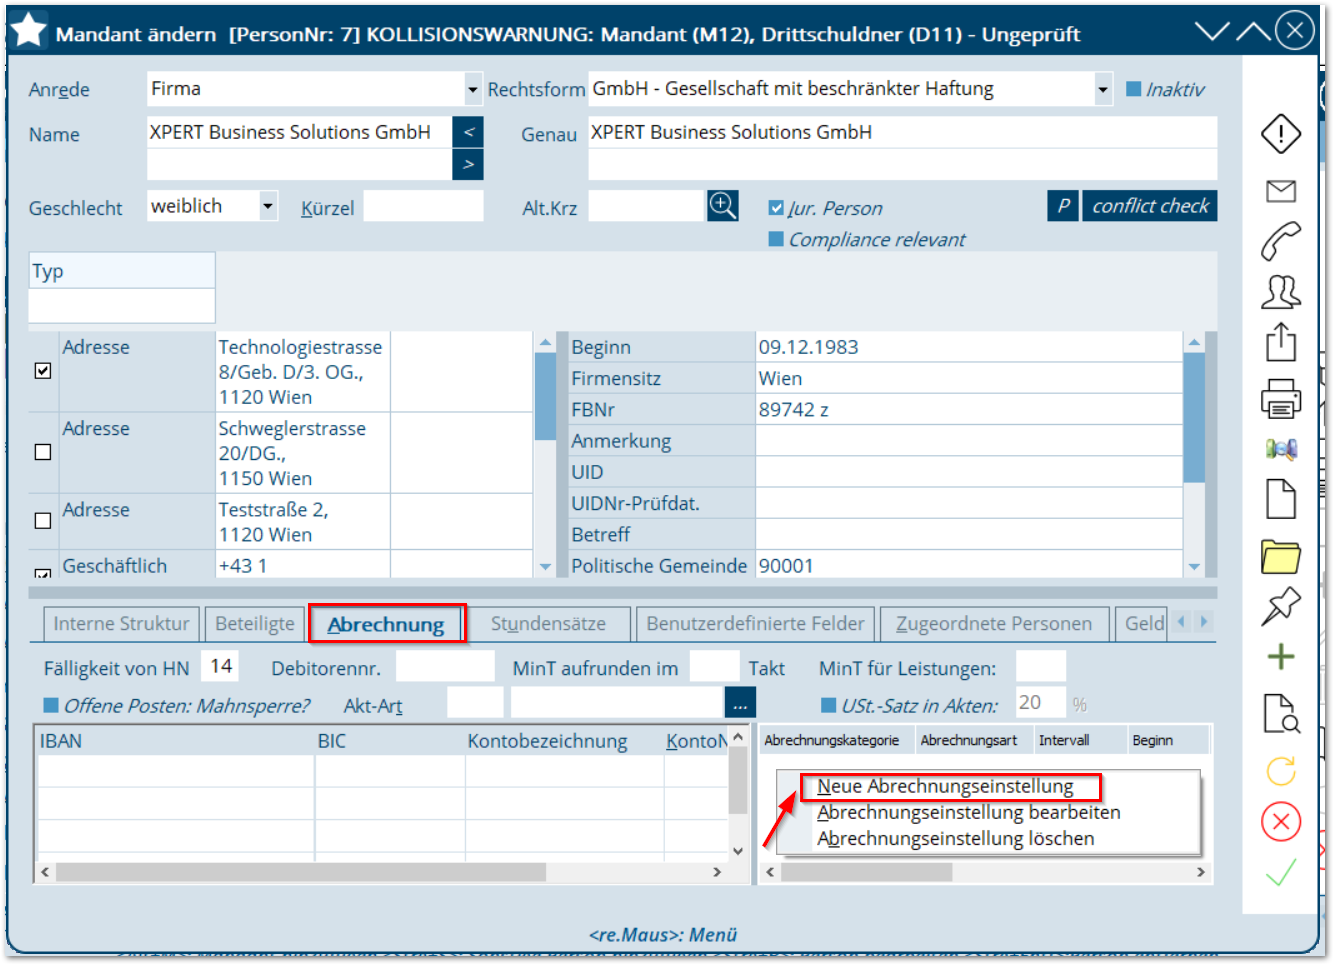Toggle the Inaktiv checkbox

(1134, 89)
